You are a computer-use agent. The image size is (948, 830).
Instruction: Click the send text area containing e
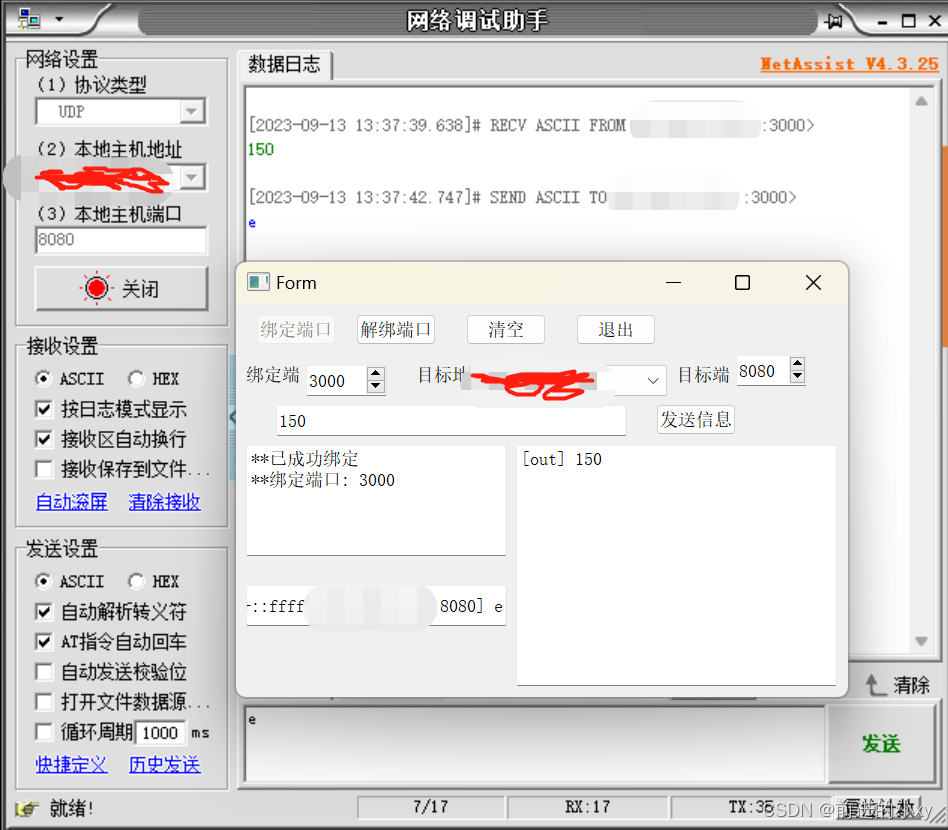tap(535, 744)
